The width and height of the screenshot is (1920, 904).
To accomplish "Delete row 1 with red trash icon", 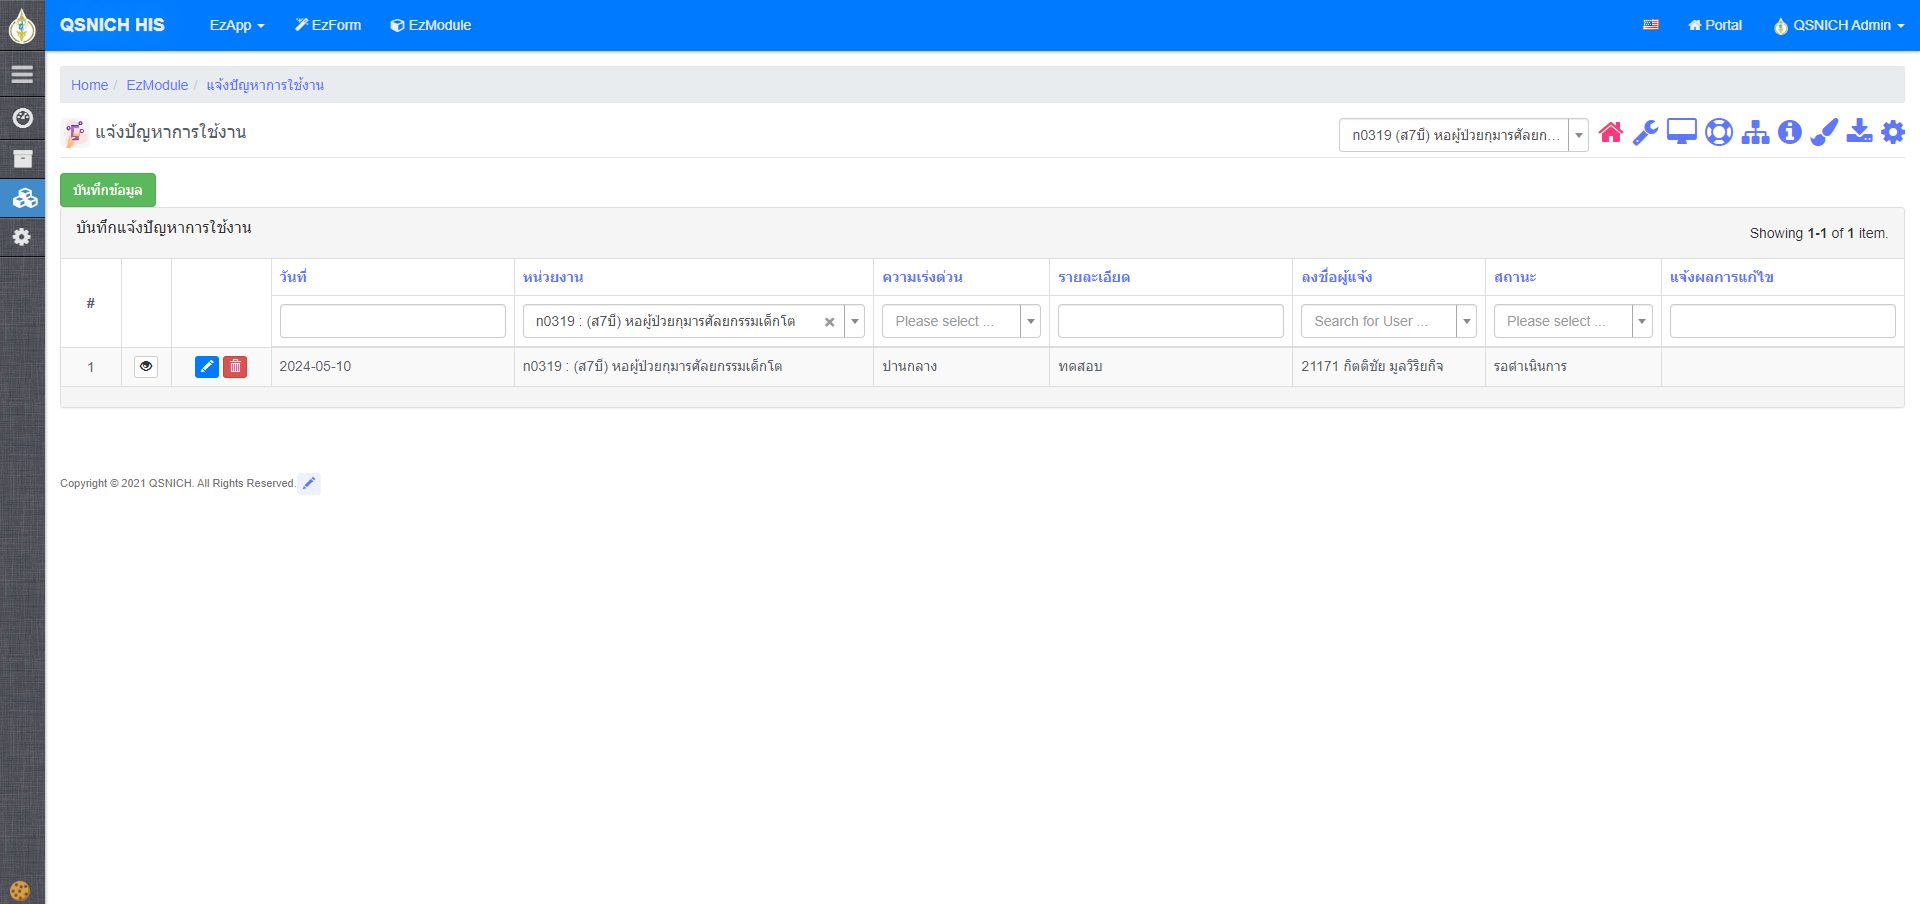I will coord(235,367).
